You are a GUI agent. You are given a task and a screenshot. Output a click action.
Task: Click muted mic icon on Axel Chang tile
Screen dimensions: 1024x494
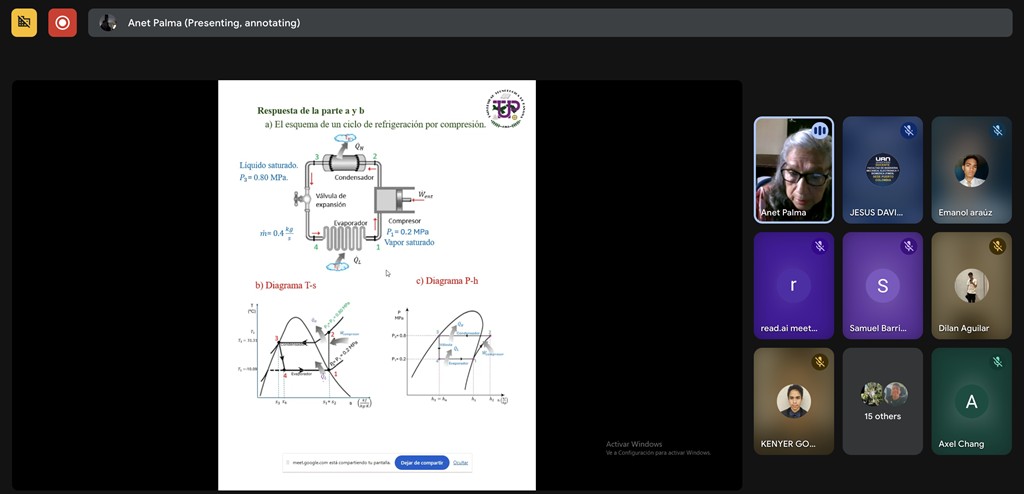(997, 362)
